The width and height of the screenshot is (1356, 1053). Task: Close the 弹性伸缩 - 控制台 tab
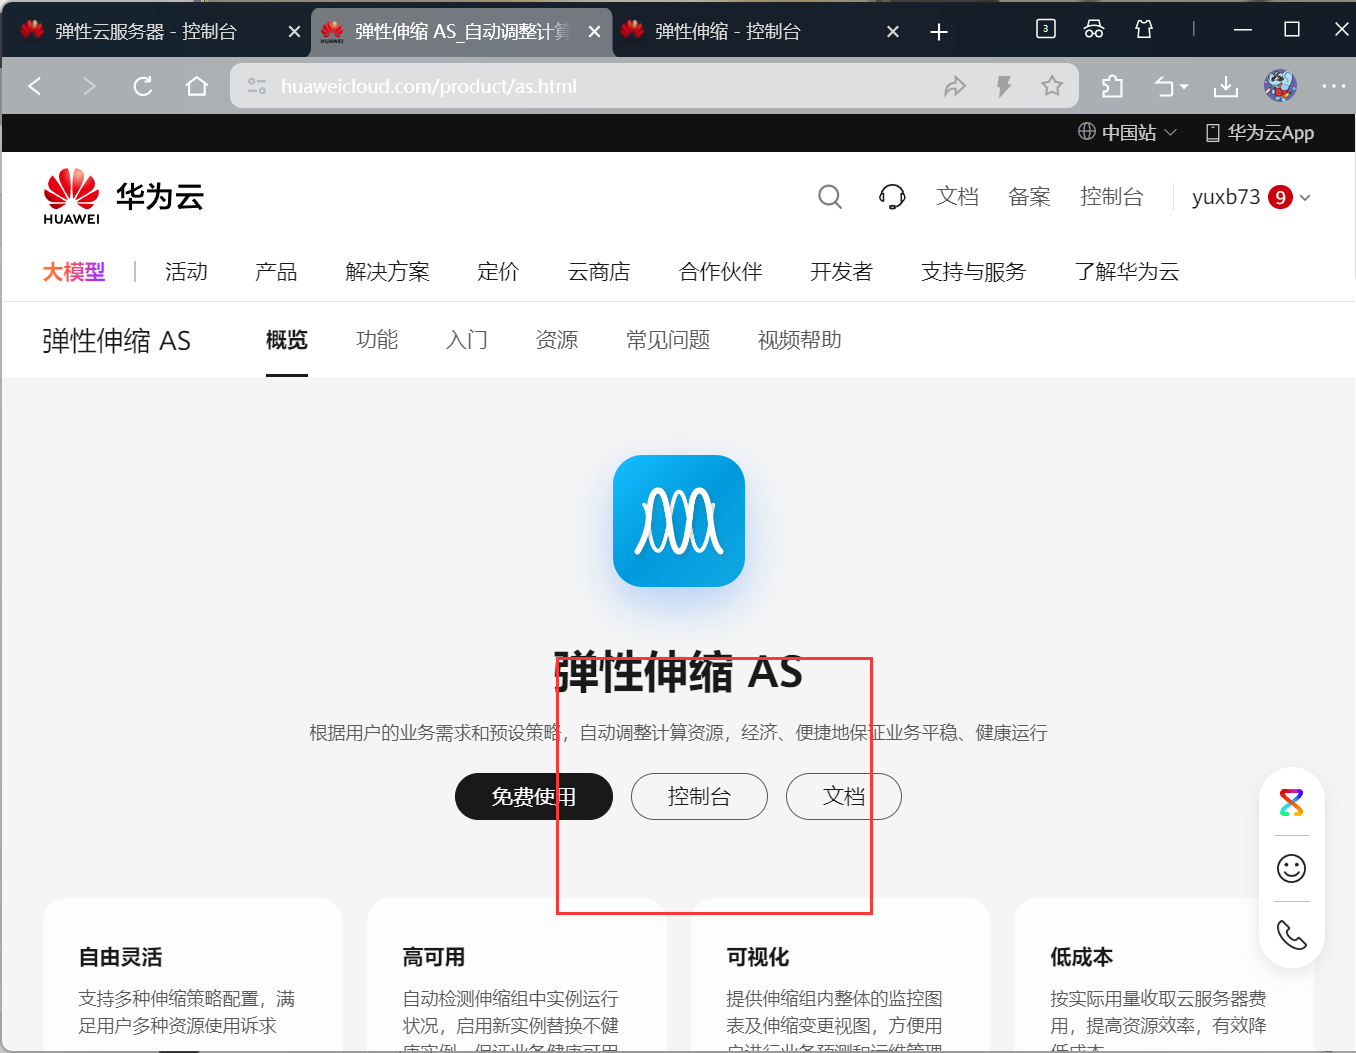coord(893,32)
